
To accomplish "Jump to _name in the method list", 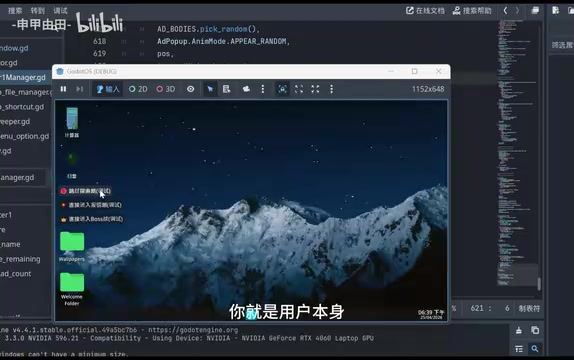I will tap(10, 244).
